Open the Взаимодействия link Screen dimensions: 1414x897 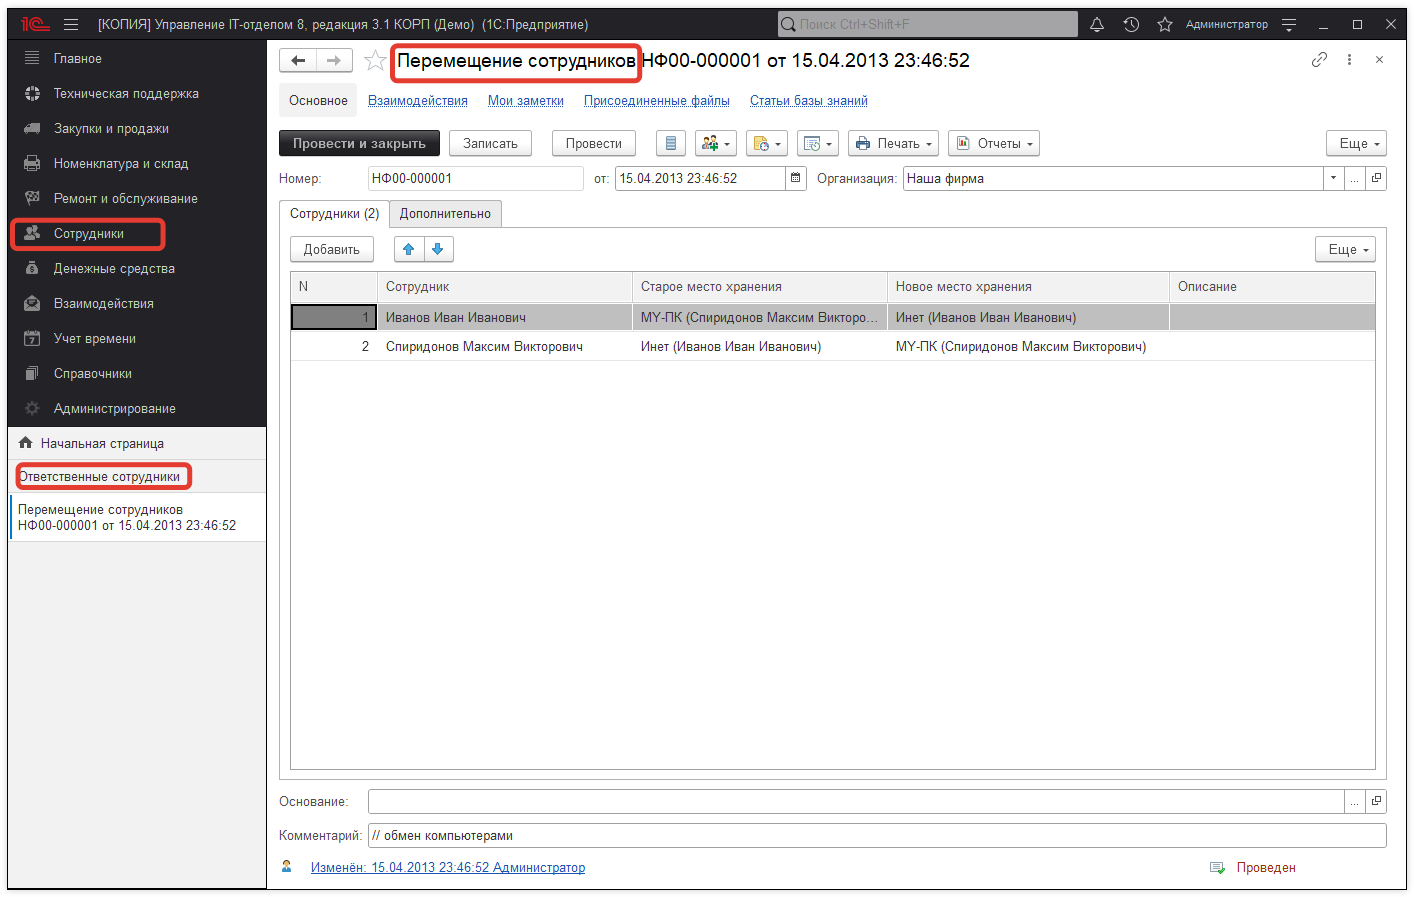pos(417,100)
